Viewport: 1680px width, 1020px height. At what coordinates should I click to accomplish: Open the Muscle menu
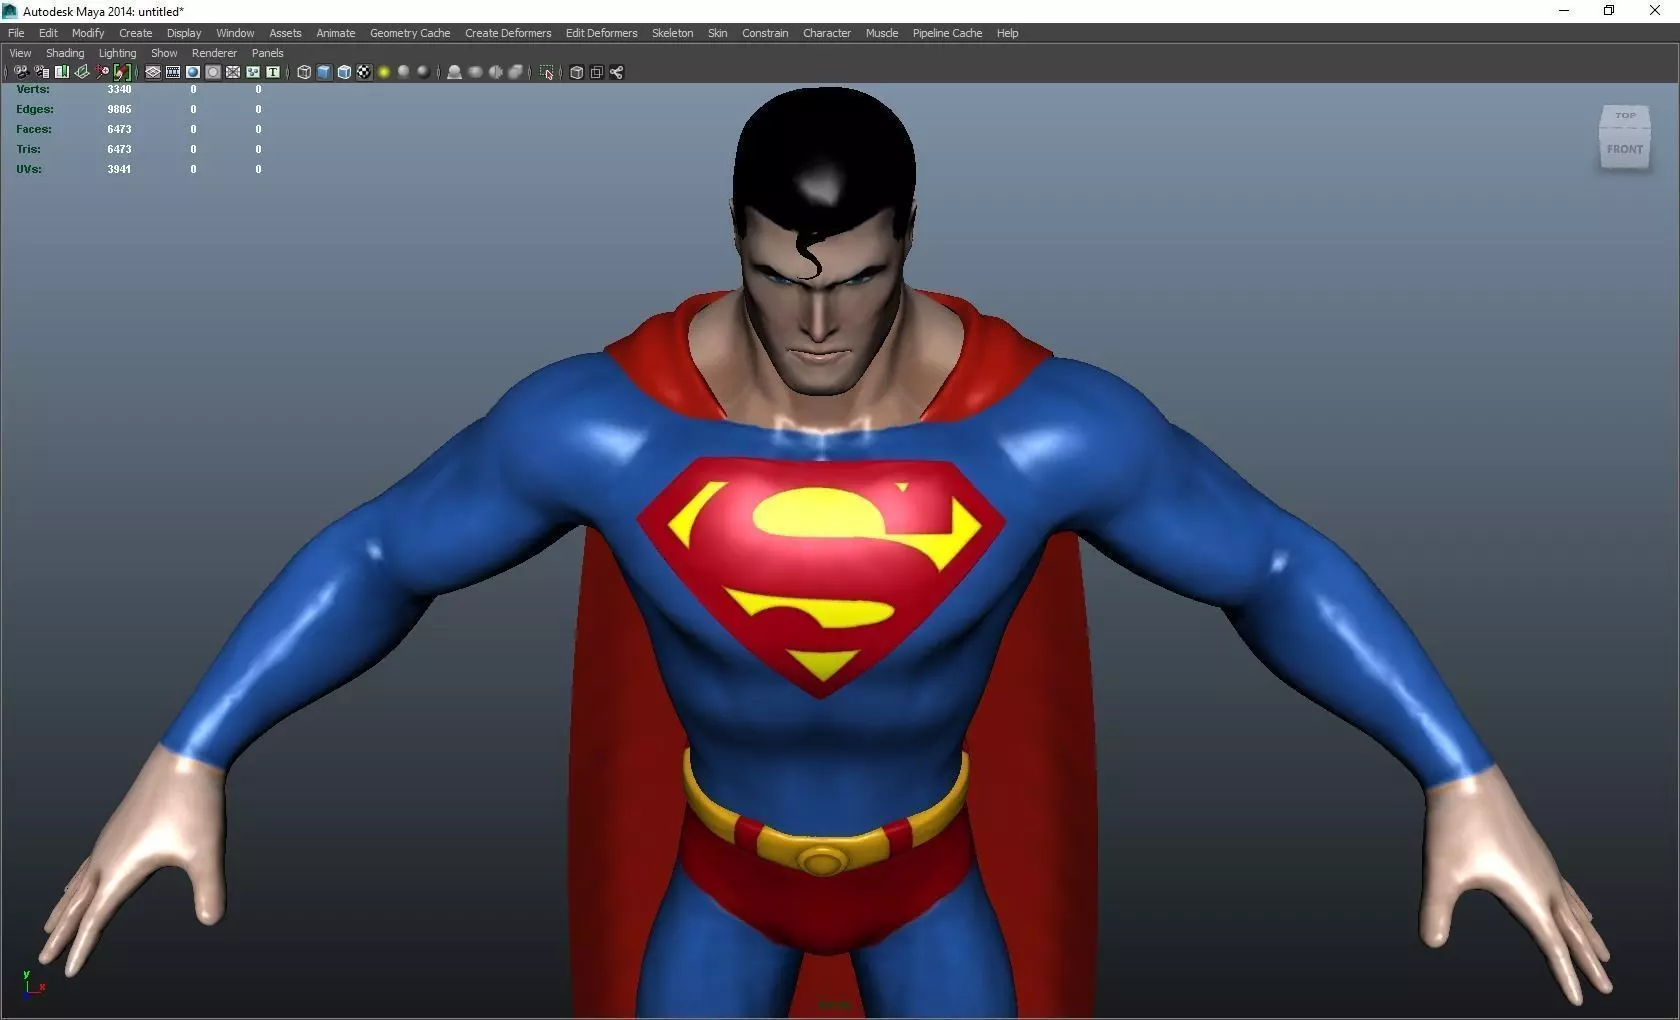click(x=882, y=33)
